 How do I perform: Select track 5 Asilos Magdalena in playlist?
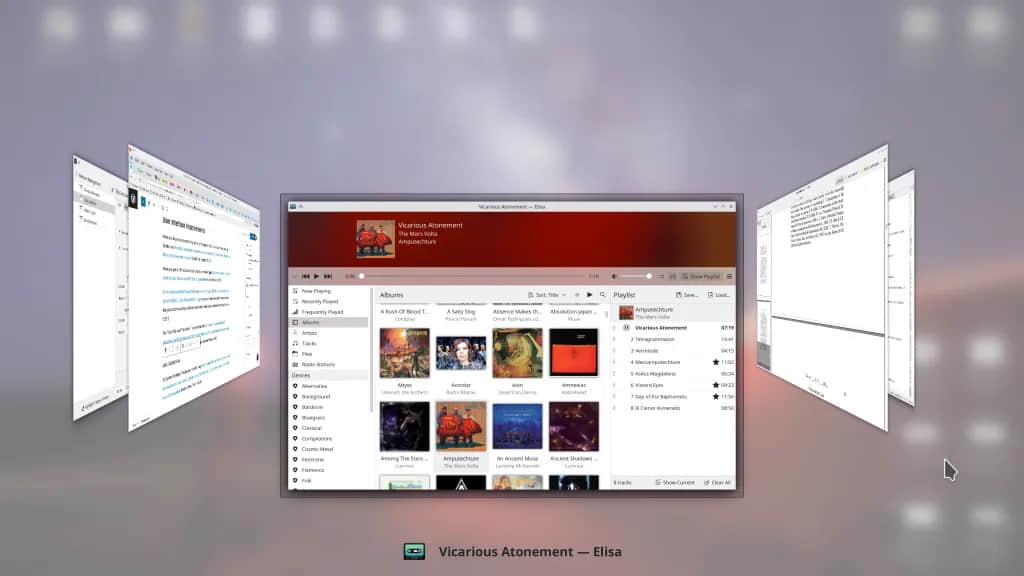click(673, 374)
